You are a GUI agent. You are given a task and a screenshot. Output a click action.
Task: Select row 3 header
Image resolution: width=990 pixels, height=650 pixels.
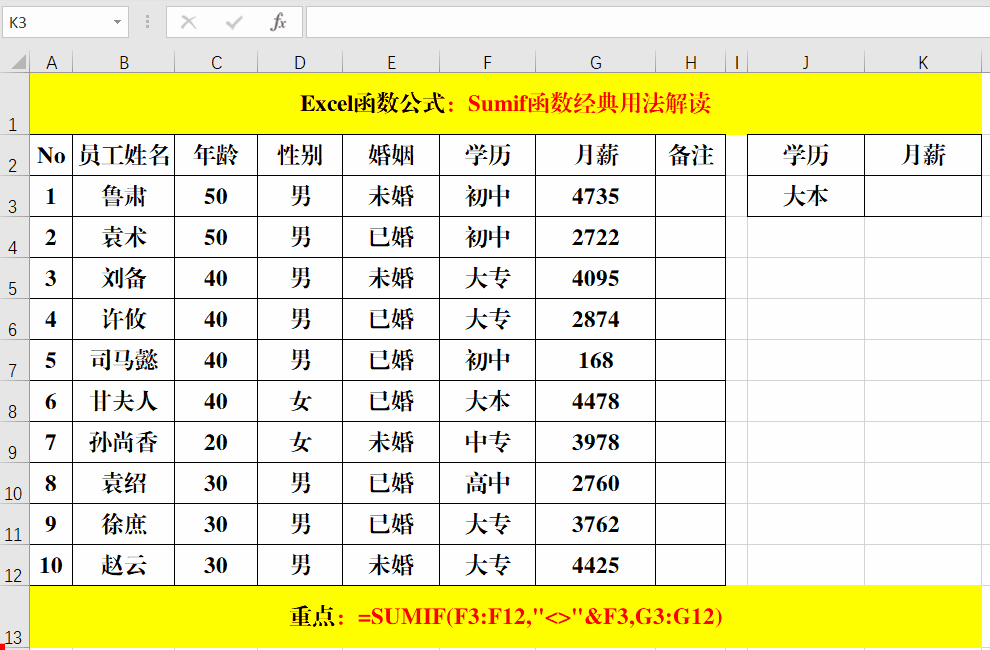tap(14, 196)
